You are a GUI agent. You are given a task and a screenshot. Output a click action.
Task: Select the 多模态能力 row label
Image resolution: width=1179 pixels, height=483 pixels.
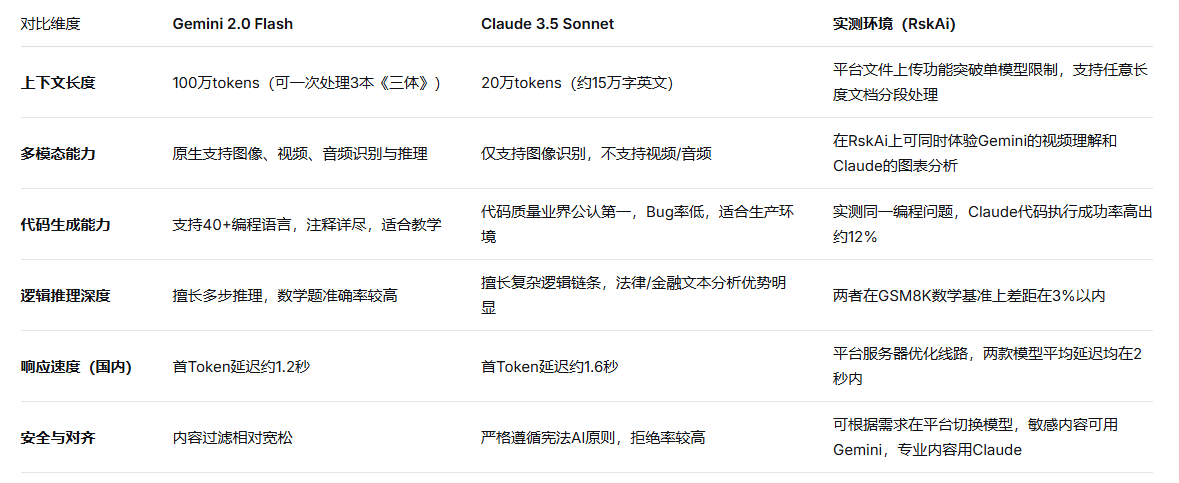tap(58, 154)
